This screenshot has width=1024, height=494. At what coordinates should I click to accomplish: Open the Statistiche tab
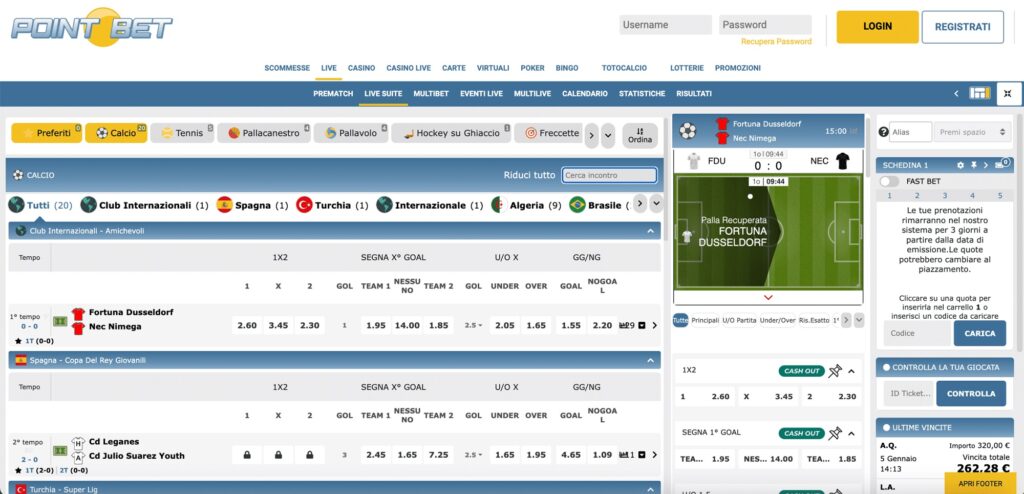click(x=642, y=93)
